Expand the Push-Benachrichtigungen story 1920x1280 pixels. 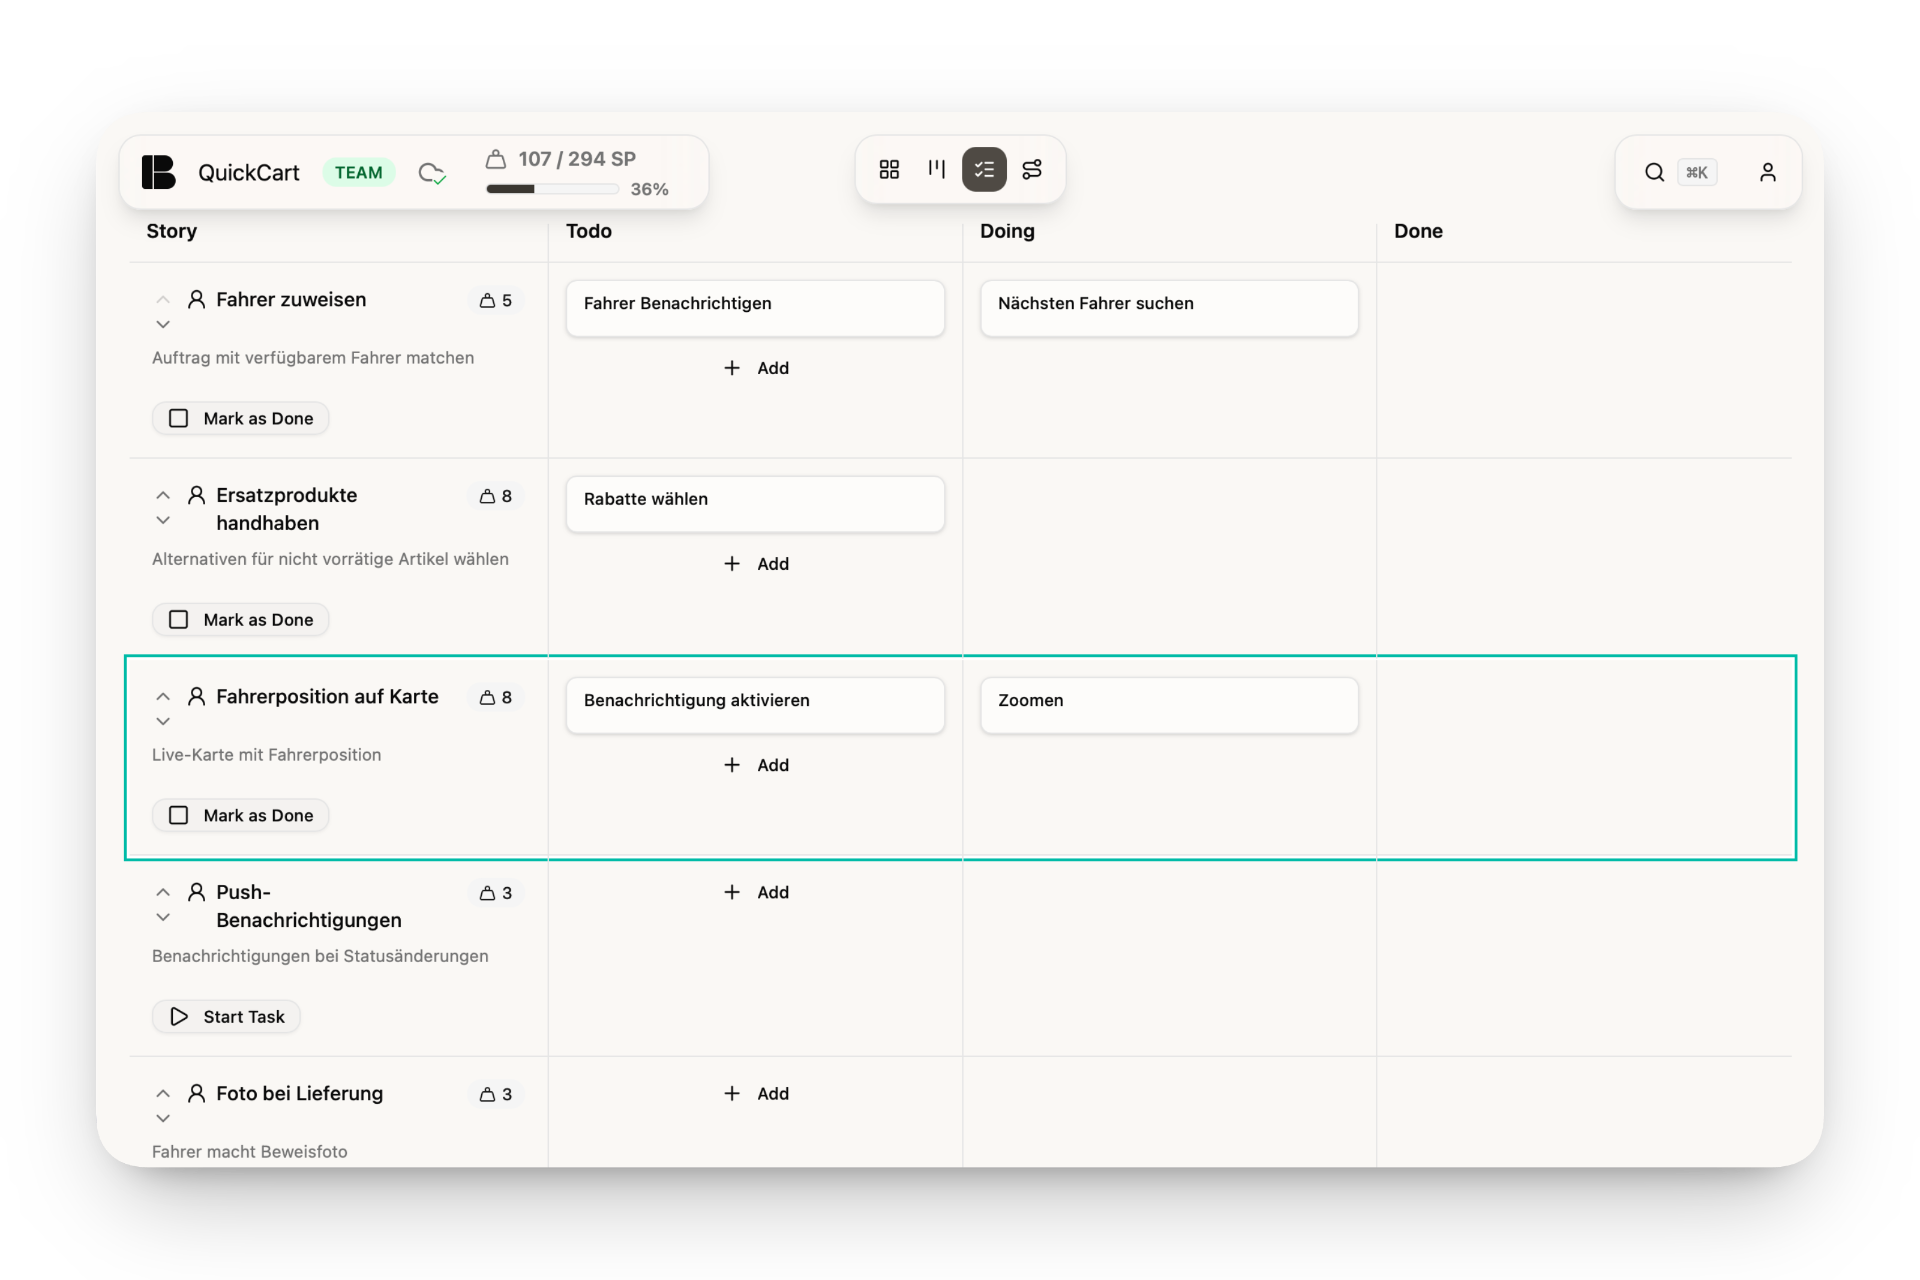point(163,917)
